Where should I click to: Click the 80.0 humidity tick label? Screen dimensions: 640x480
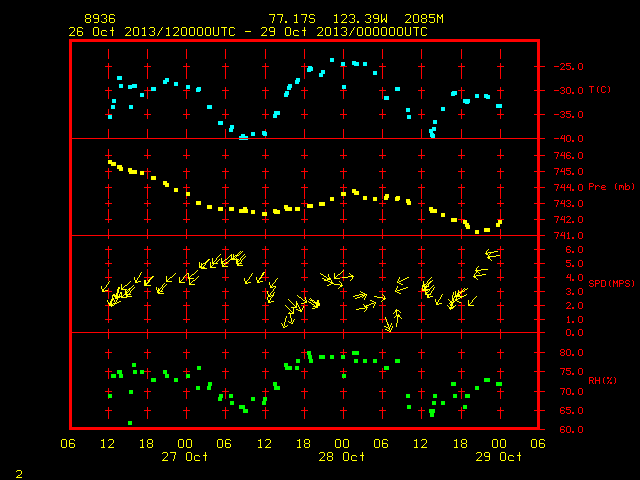click(571, 353)
